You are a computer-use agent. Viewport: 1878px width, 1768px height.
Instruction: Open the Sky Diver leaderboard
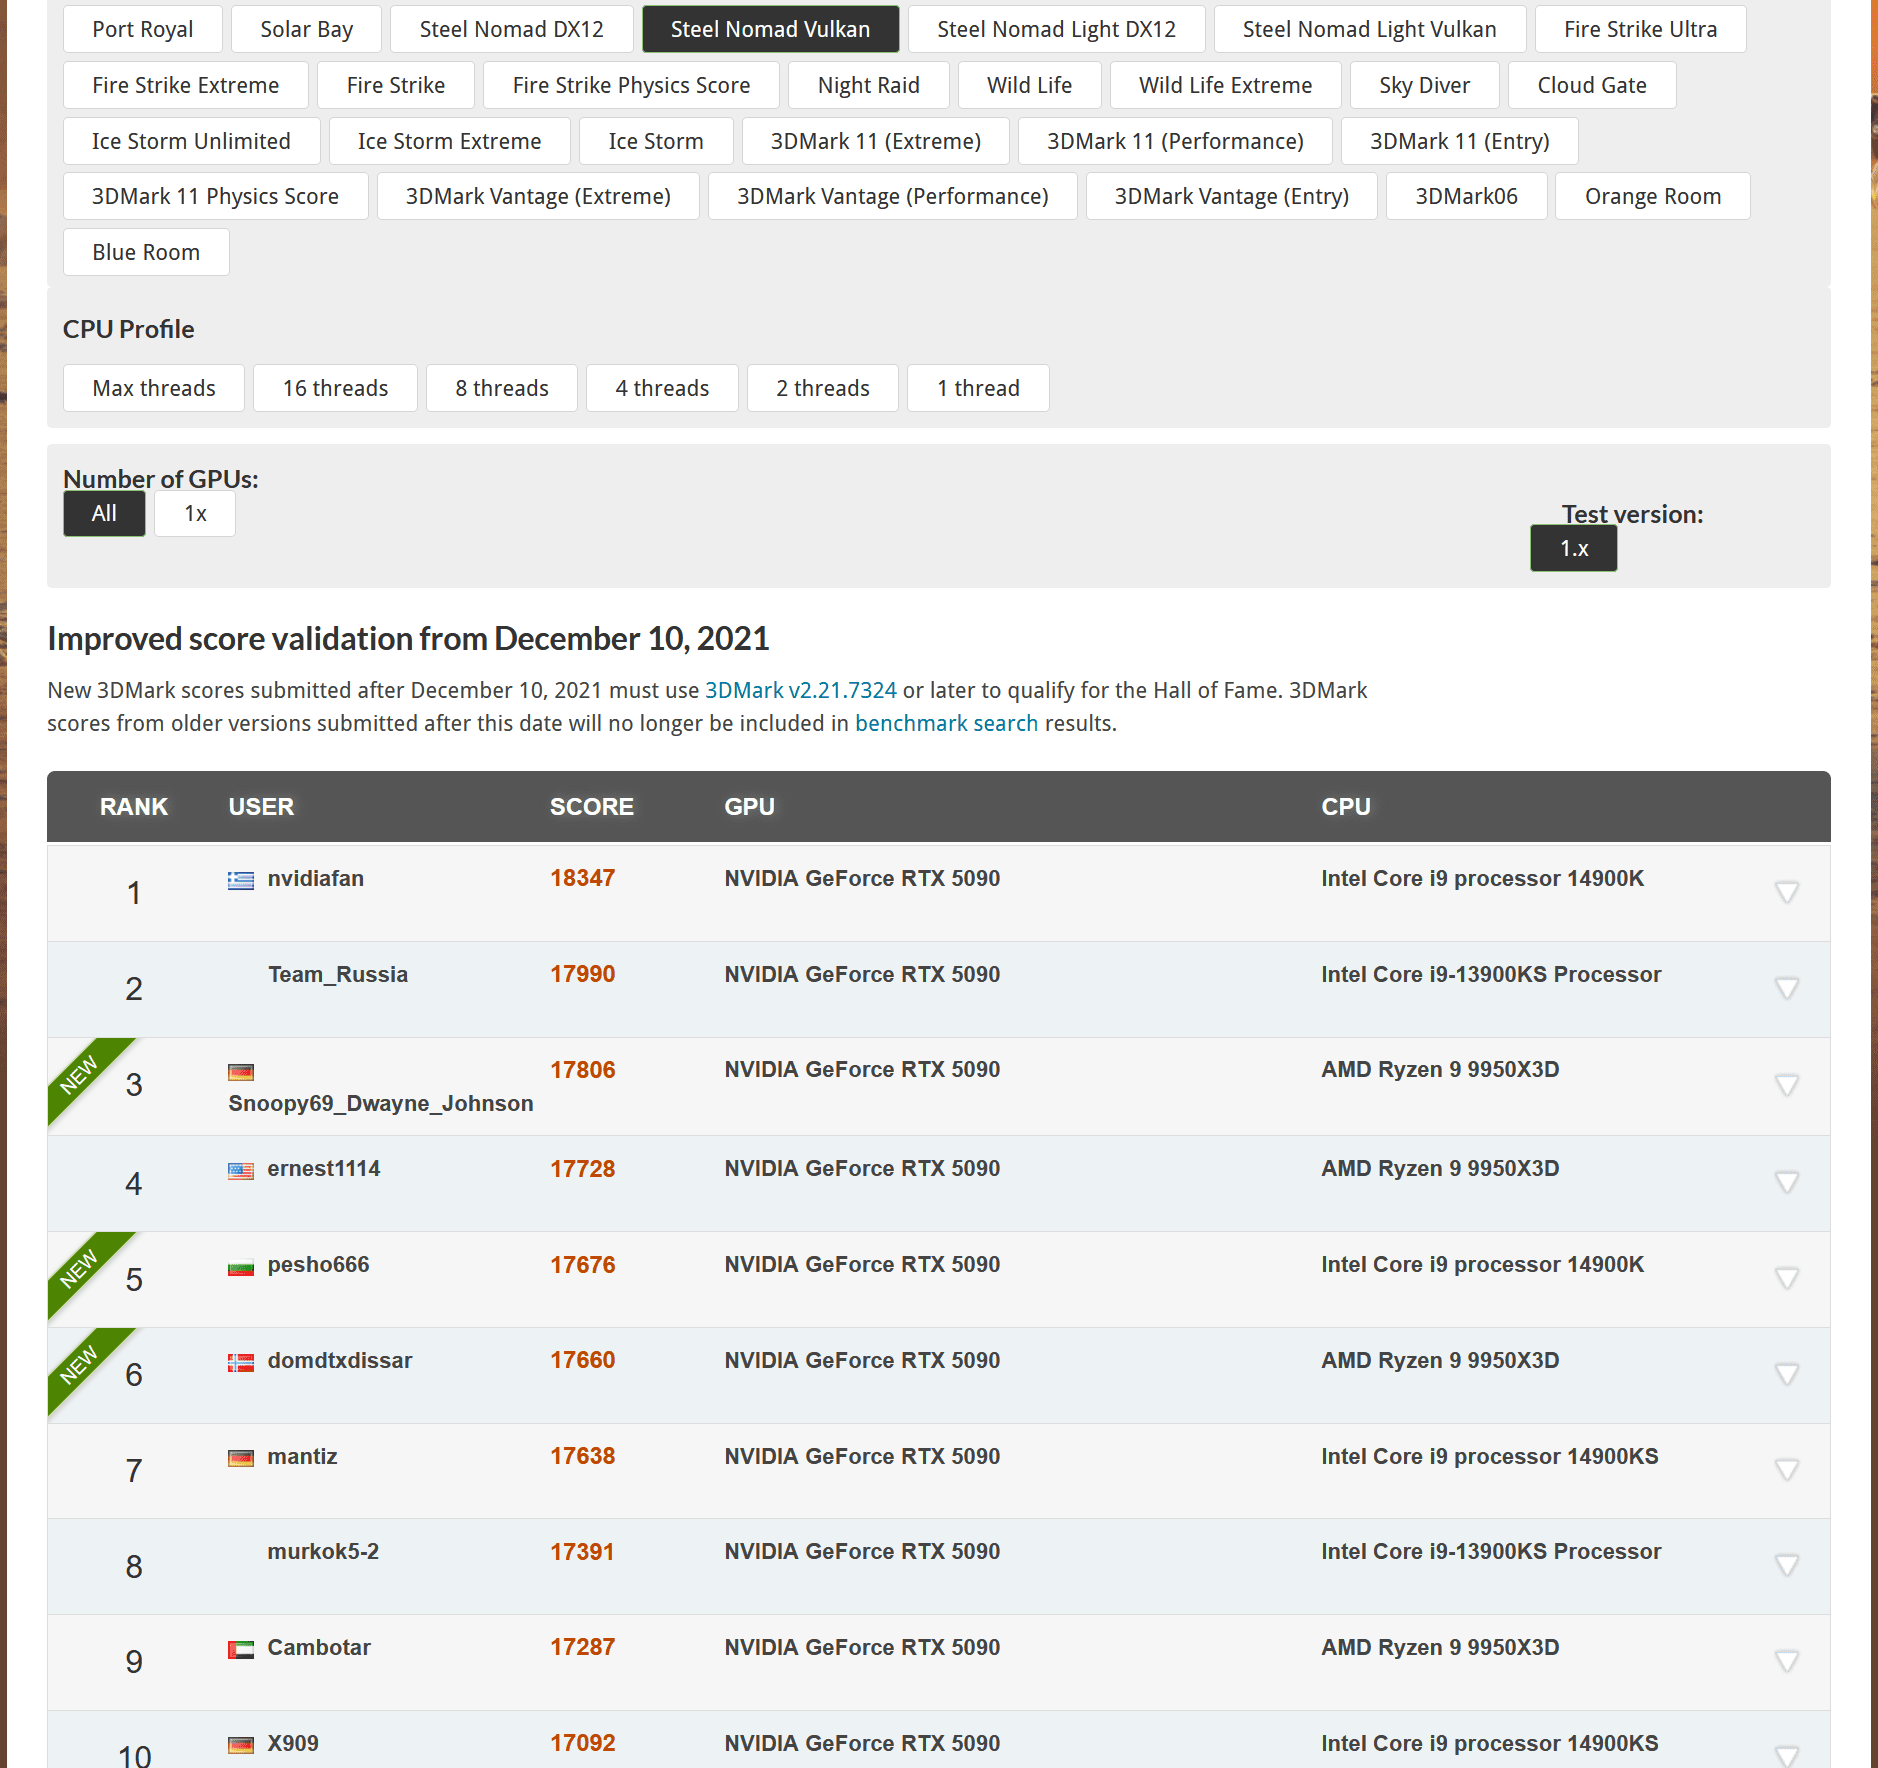click(x=1425, y=85)
